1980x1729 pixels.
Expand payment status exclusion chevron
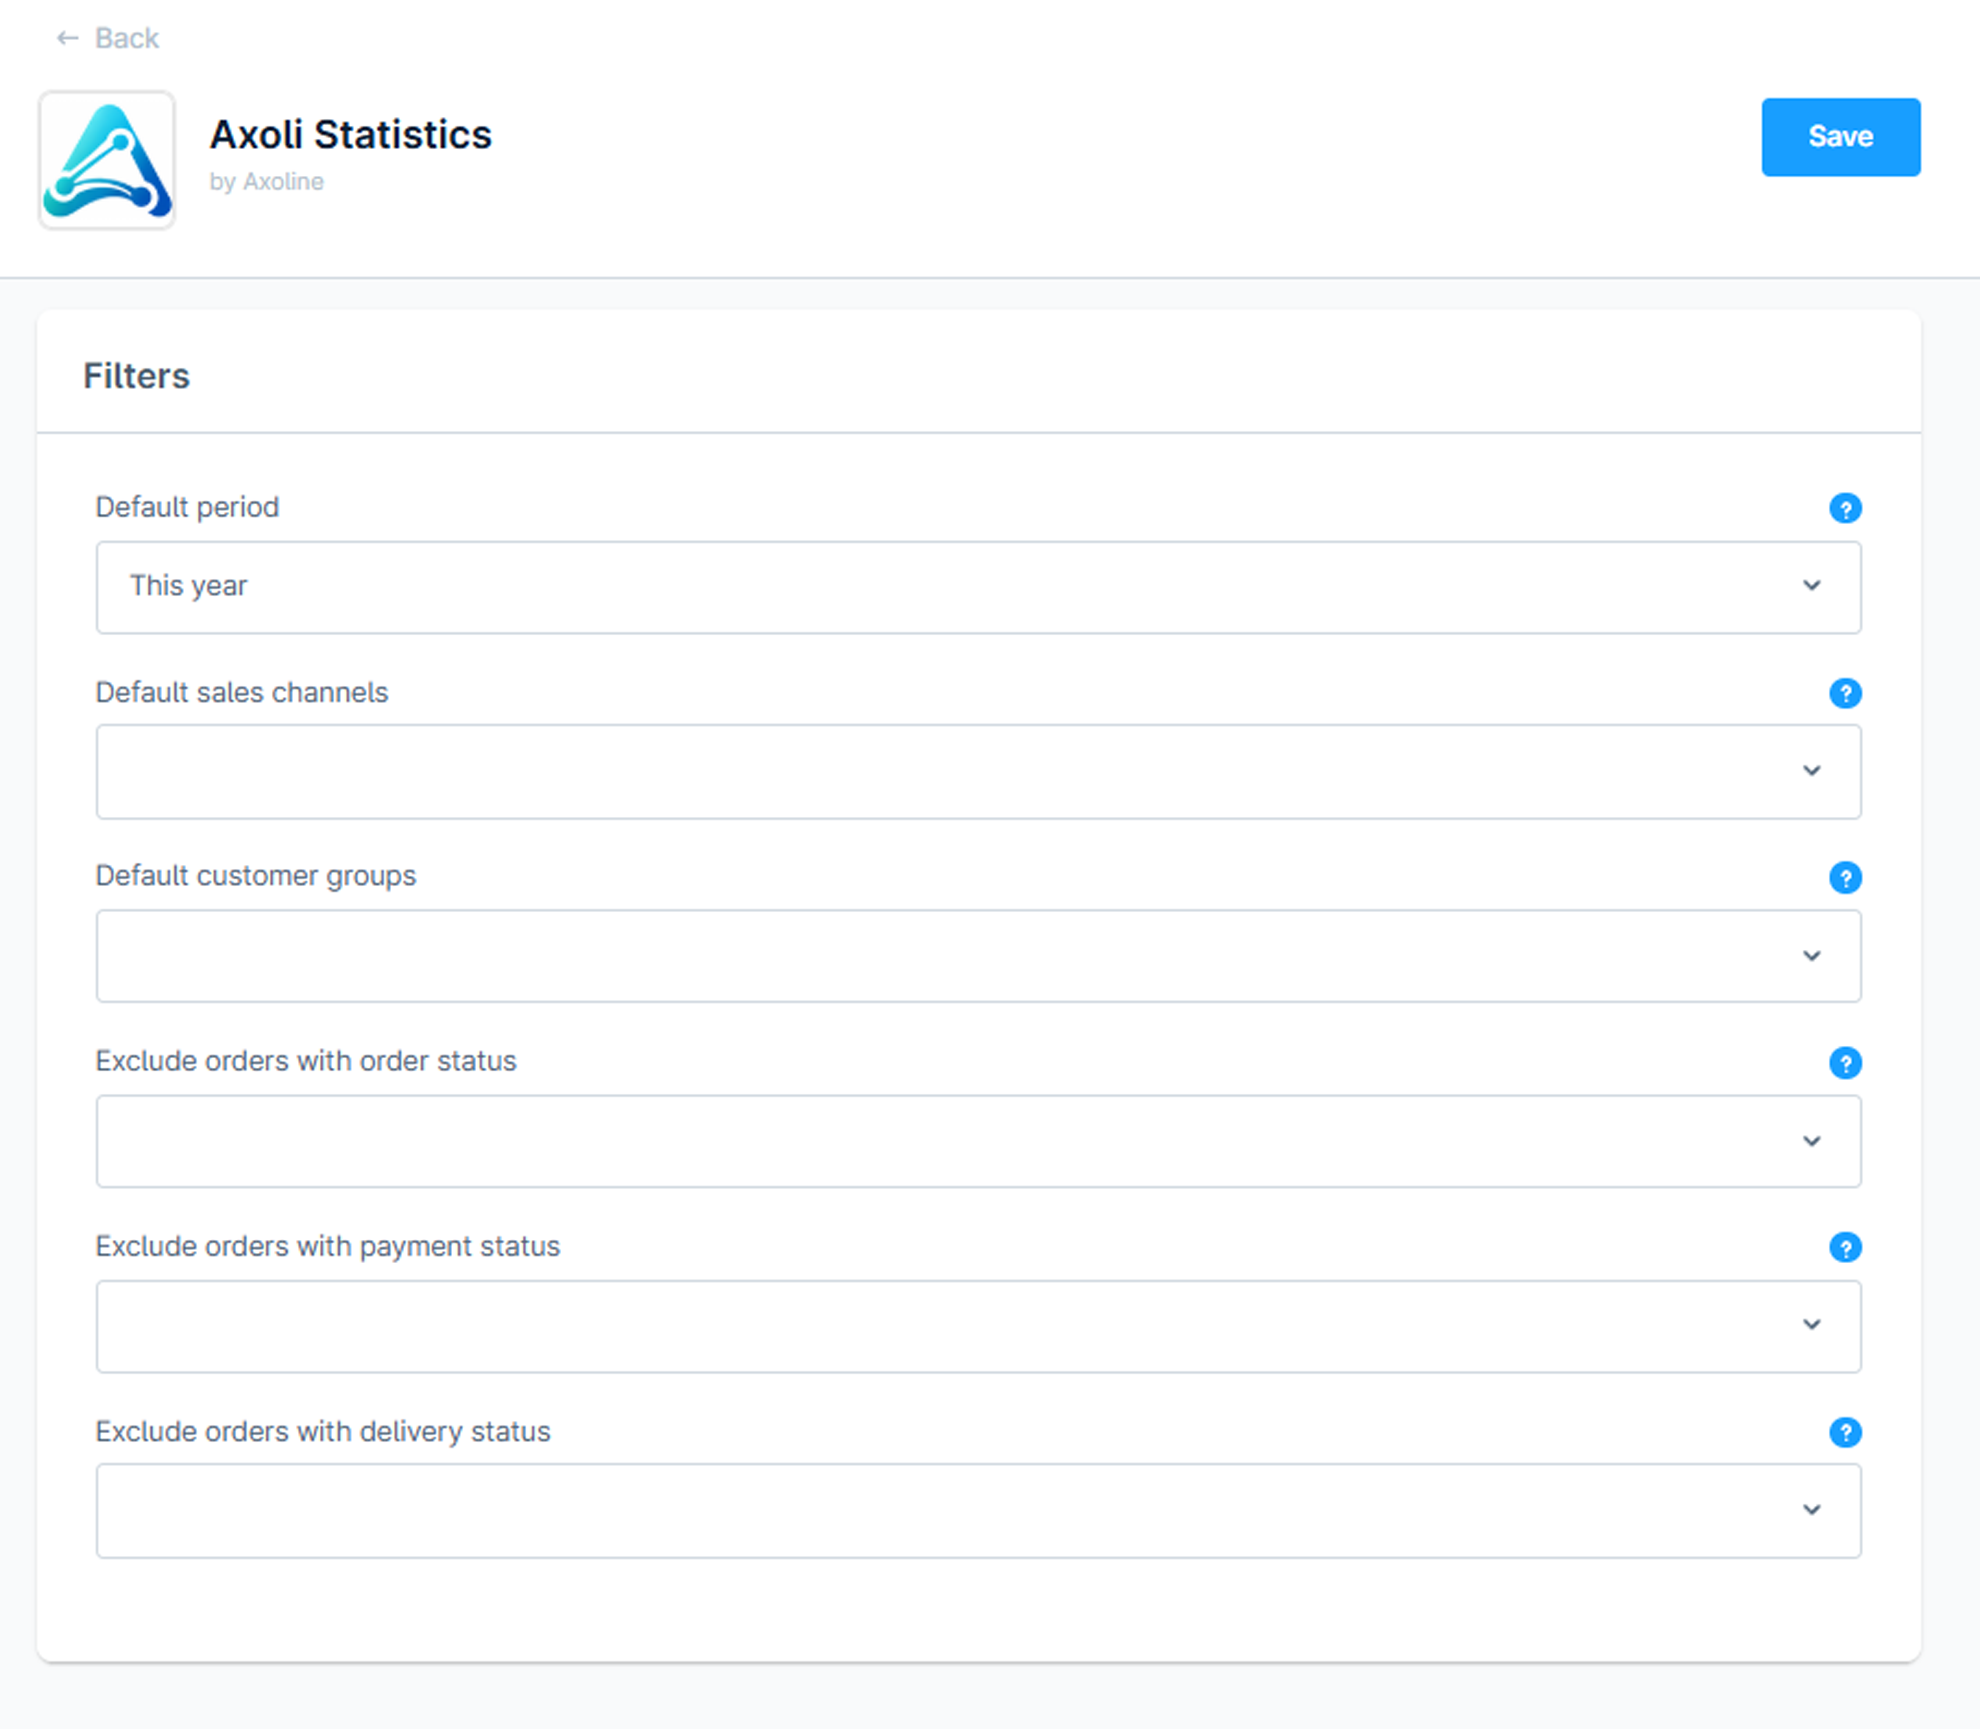point(1811,1324)
